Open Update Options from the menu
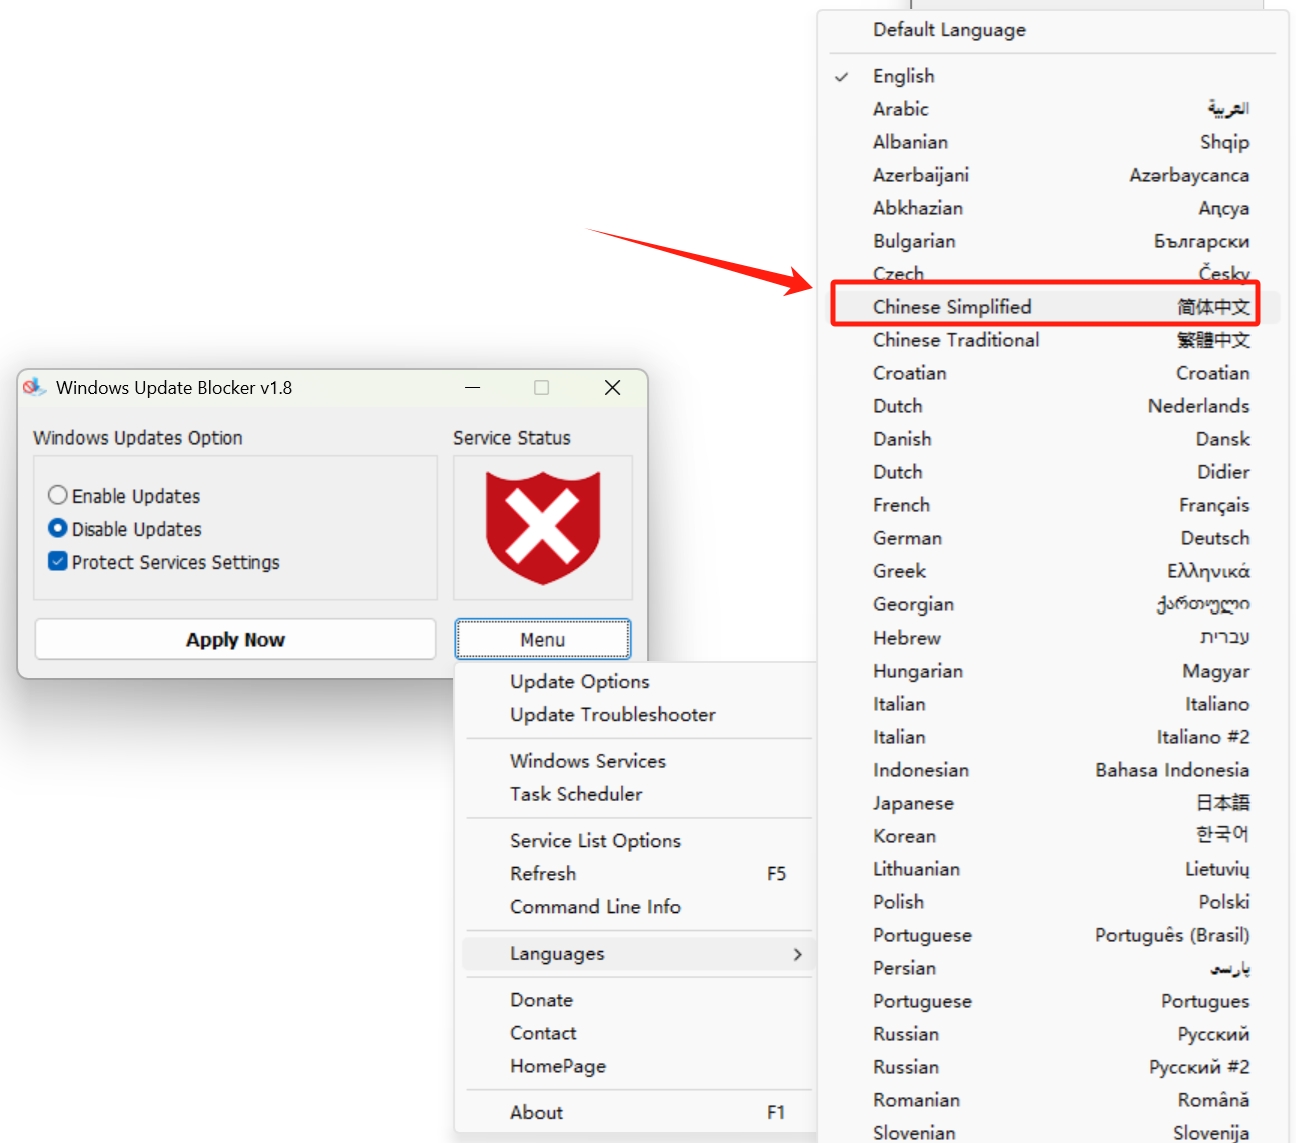Screen dimensions: 1296x1143 pos(579,682)
